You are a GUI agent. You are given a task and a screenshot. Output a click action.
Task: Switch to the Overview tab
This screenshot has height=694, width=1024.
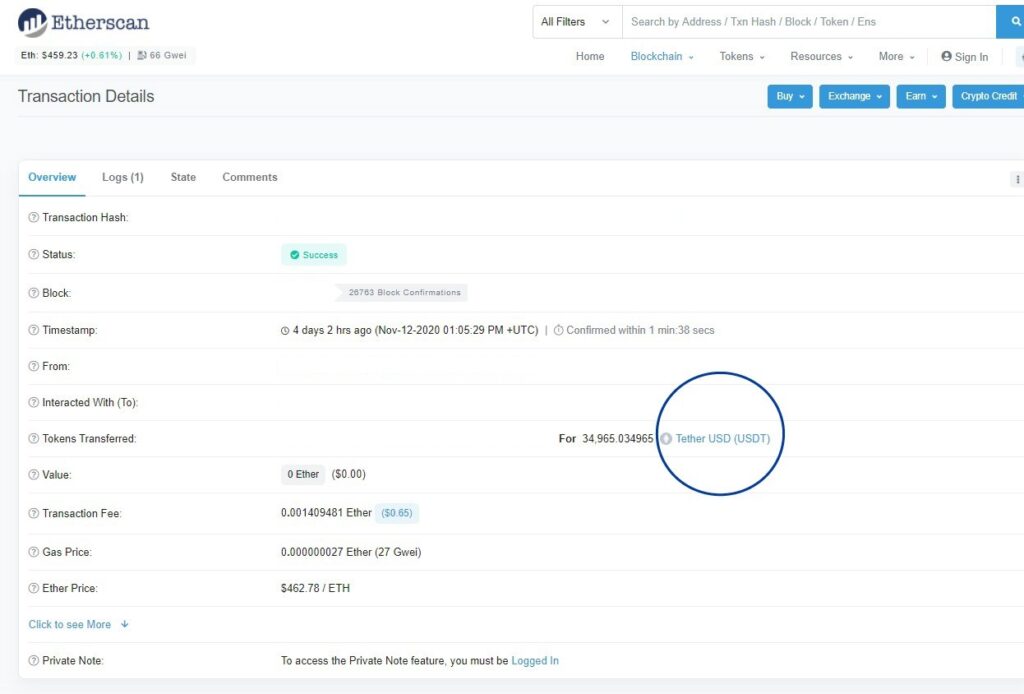coord(52,178)
